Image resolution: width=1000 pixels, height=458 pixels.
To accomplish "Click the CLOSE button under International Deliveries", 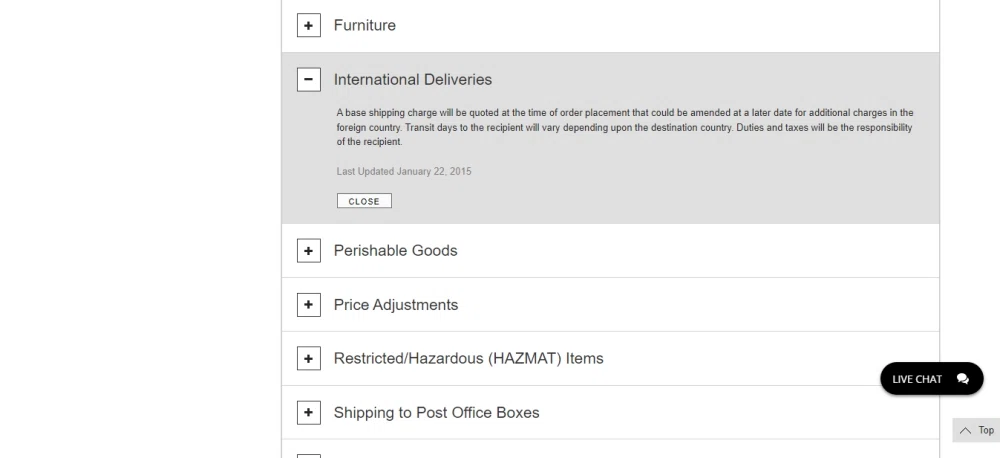I will pyautogui.click(x=364, y=201).
